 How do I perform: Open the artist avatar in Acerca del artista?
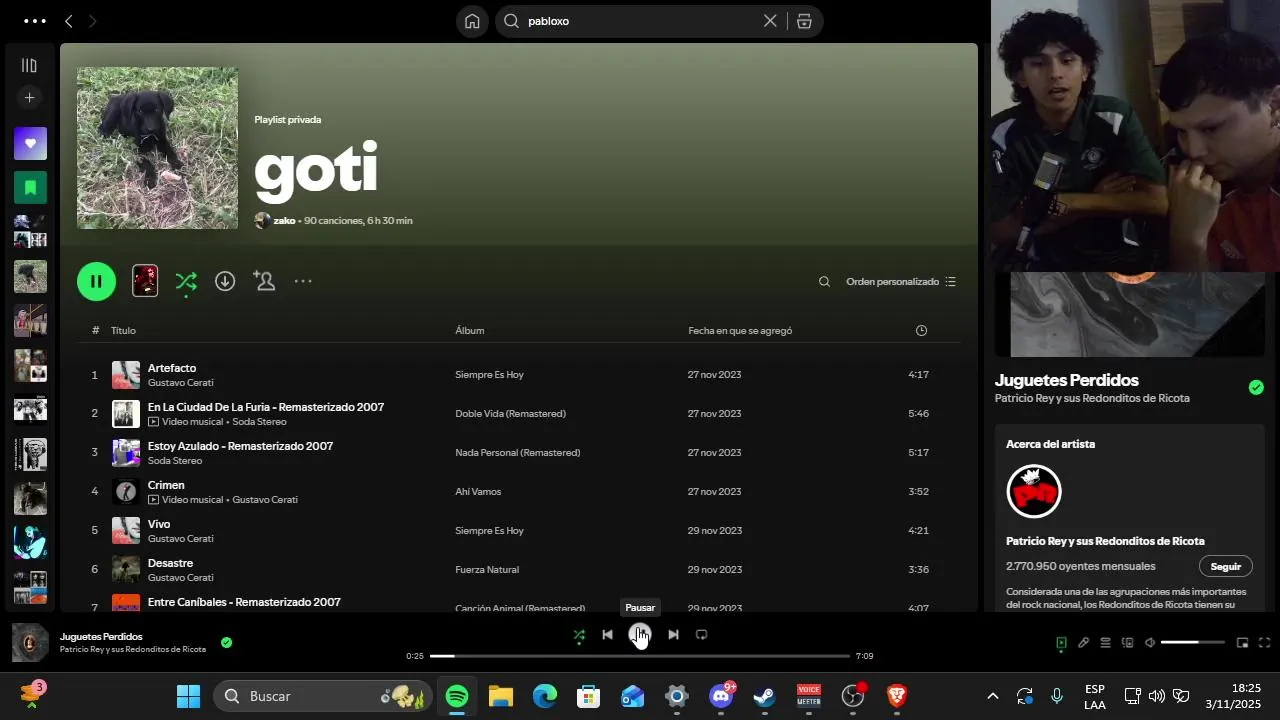click(1033, 492)
